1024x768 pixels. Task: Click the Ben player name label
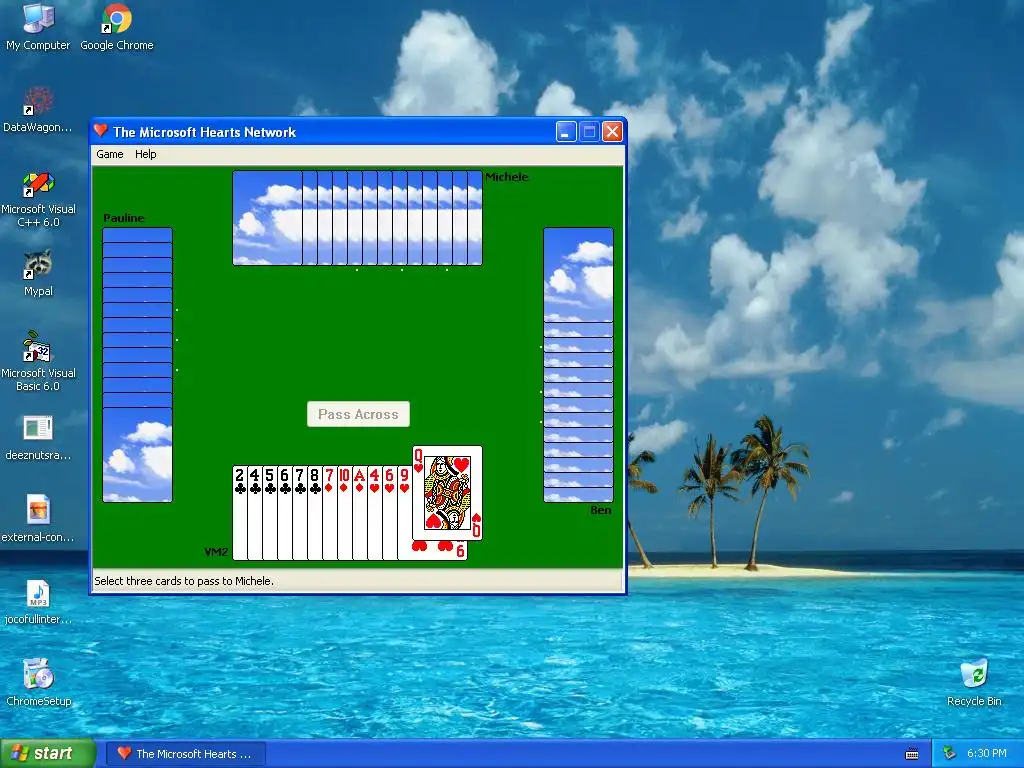coord(601,510)
